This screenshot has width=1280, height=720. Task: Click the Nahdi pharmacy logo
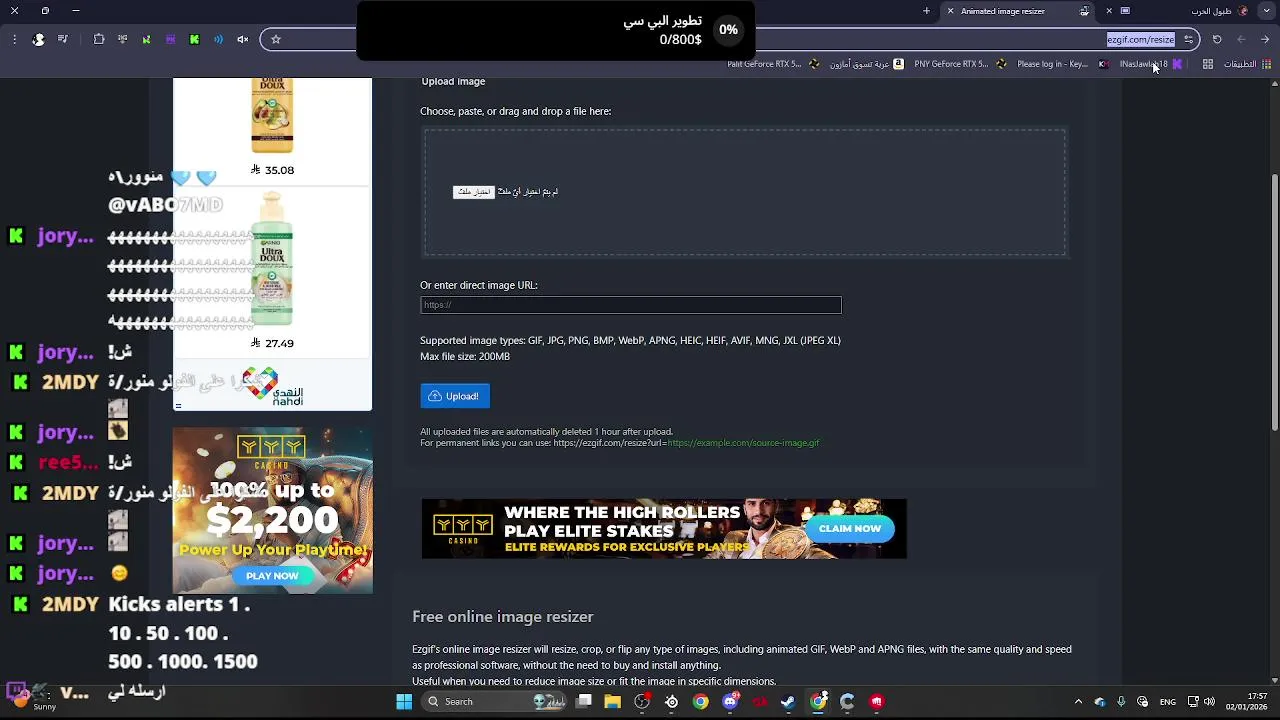(272, 385)
